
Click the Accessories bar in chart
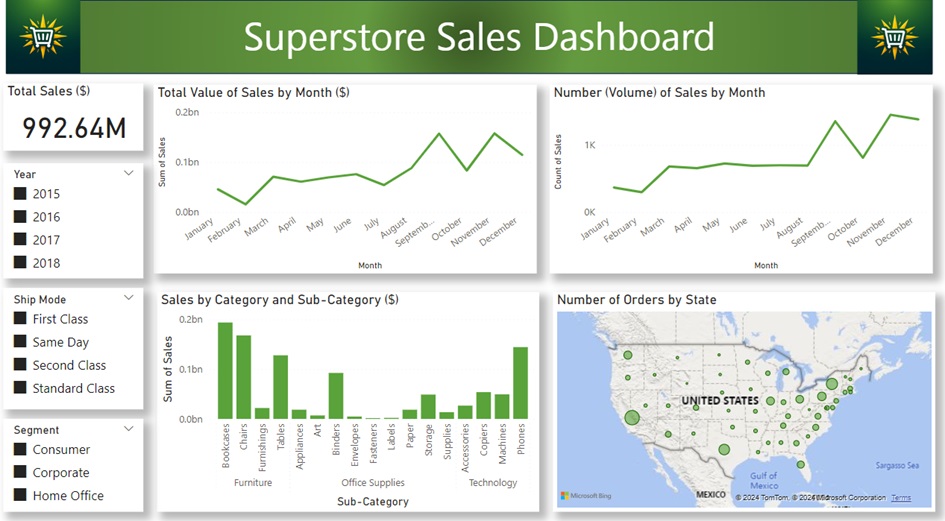point(465,412)
